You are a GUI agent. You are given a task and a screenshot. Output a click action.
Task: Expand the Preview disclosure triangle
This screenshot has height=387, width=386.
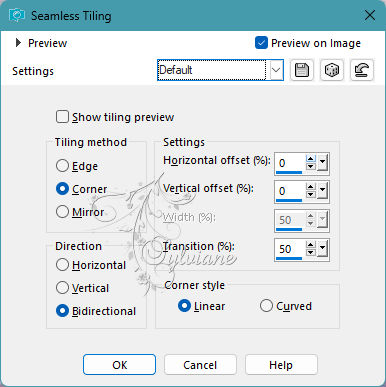click(x=18, y=43)
